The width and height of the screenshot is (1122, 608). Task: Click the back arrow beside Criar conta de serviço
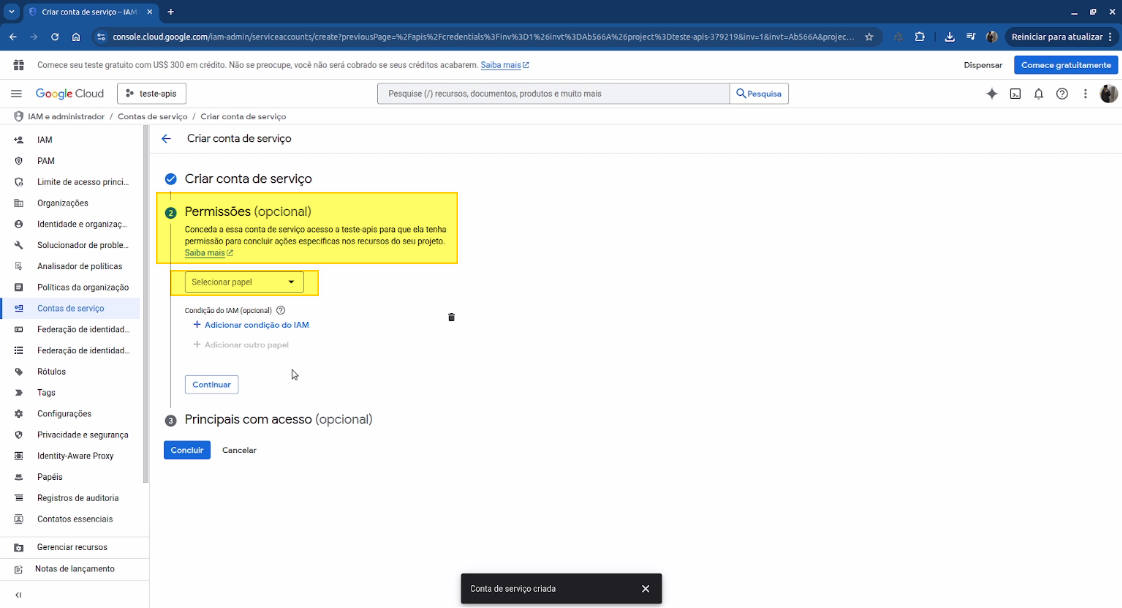[x=166, y=139]
